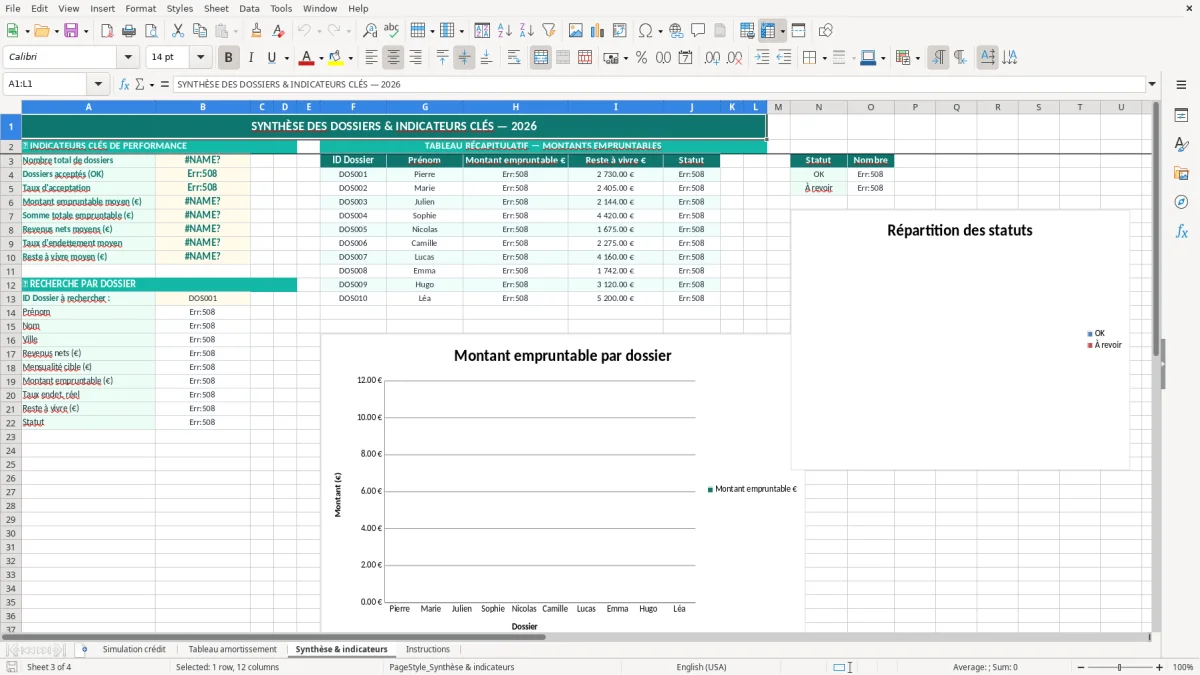
Task: Switch to the Simulation crédit sheet tab
Action: point(134,650)
